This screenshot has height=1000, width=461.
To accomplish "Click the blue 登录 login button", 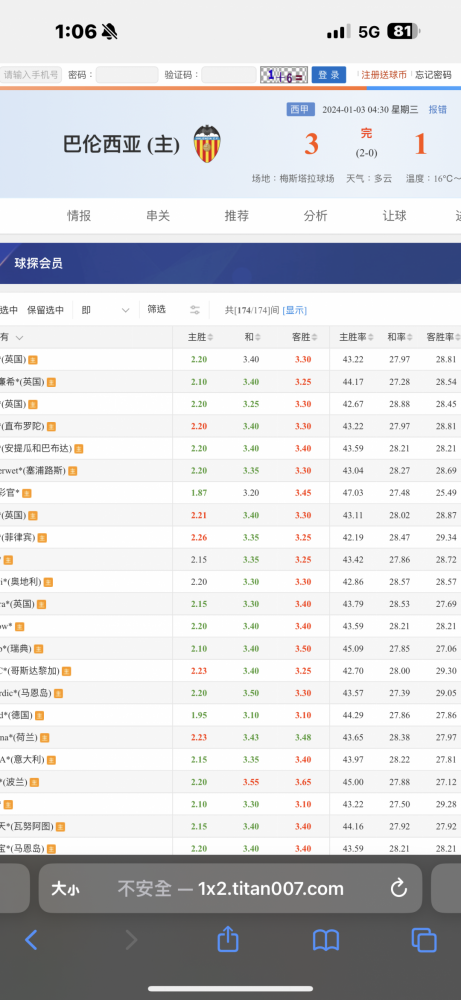I will coord(329,75).
